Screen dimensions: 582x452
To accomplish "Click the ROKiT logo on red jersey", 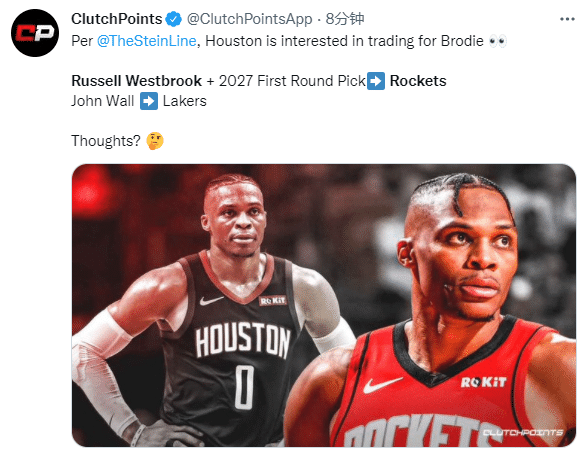I will (484, 382).
